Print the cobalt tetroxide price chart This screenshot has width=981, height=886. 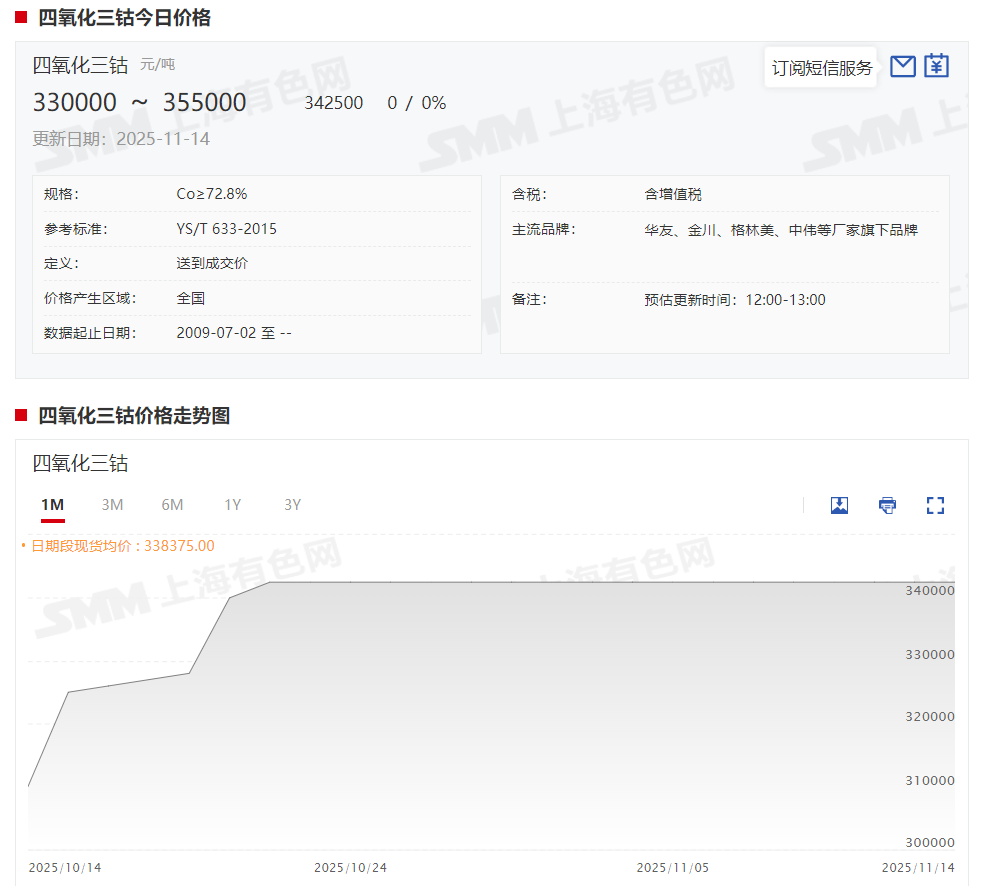pyautogui.click(x=887, y=505)
